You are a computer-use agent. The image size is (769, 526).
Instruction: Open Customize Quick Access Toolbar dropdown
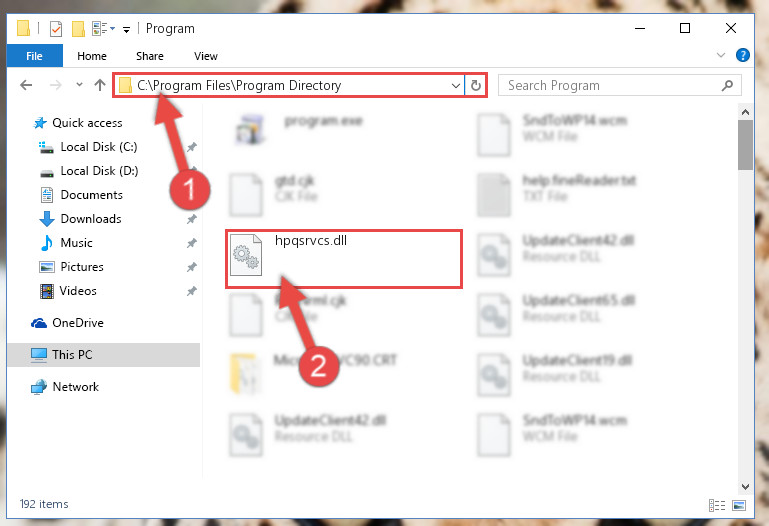[x=126, y=30]
